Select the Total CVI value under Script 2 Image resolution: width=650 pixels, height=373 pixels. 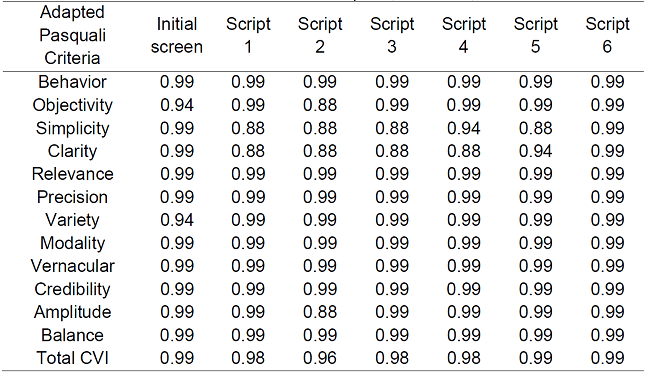tap(320, 358)
